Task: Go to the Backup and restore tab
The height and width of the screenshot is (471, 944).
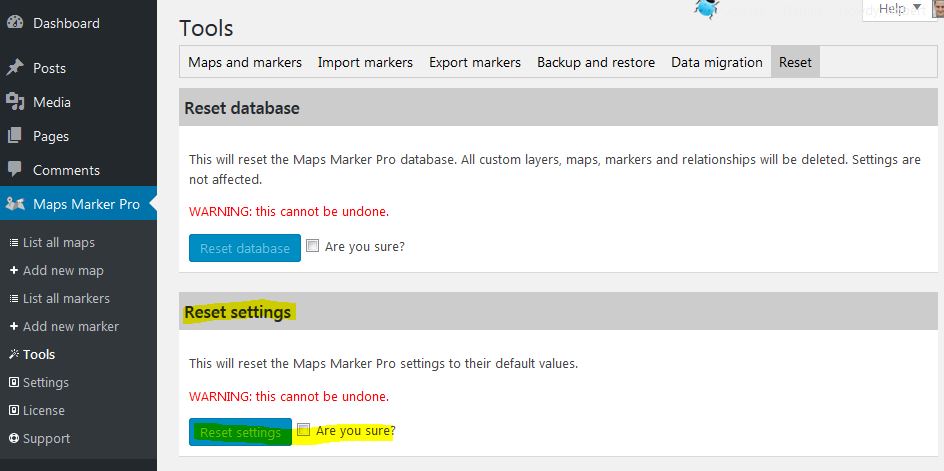Action: (596, 62)
